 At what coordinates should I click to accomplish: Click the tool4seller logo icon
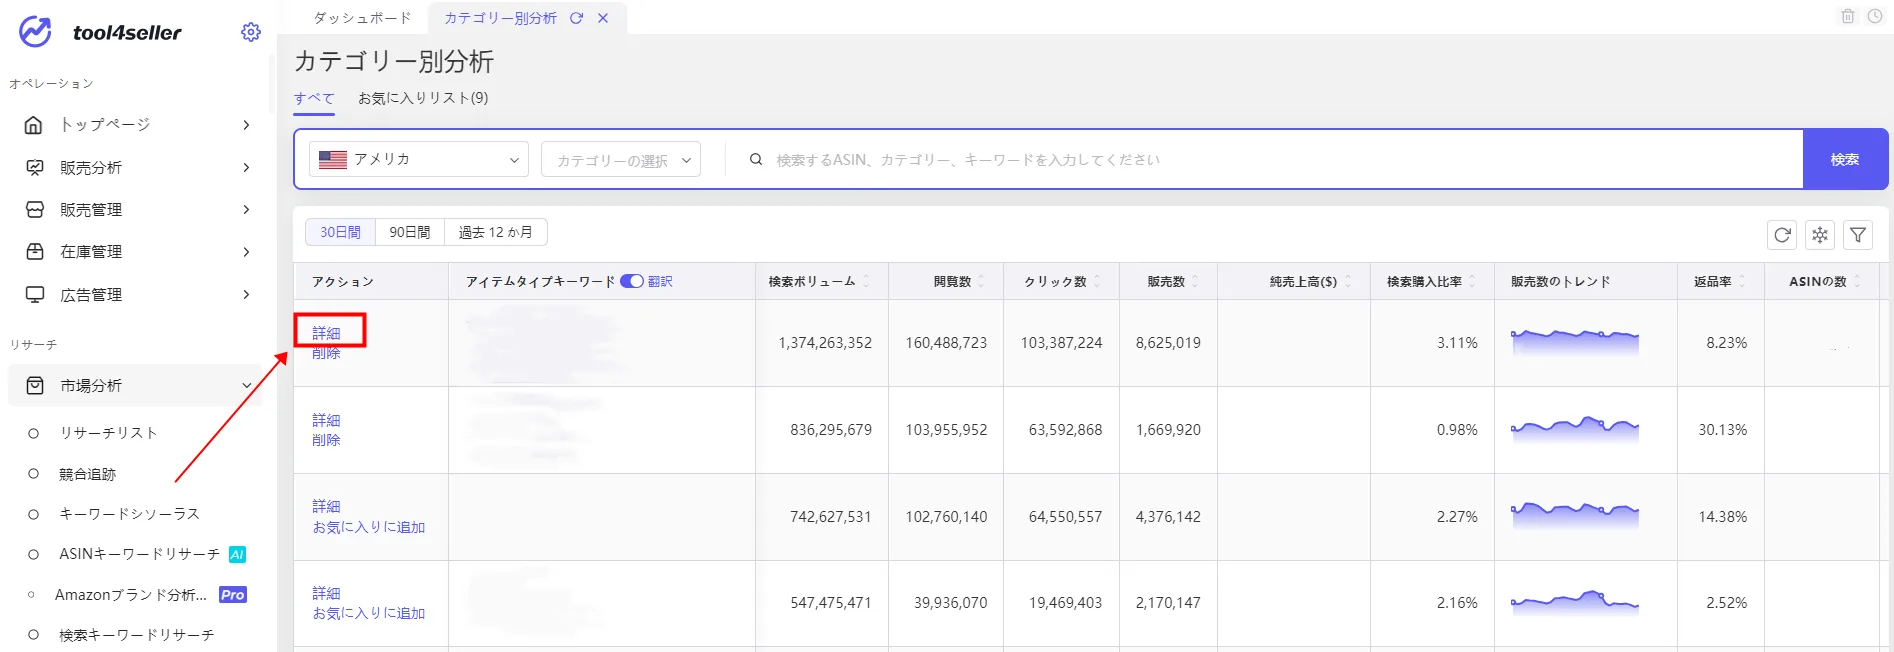coord(35,32)
